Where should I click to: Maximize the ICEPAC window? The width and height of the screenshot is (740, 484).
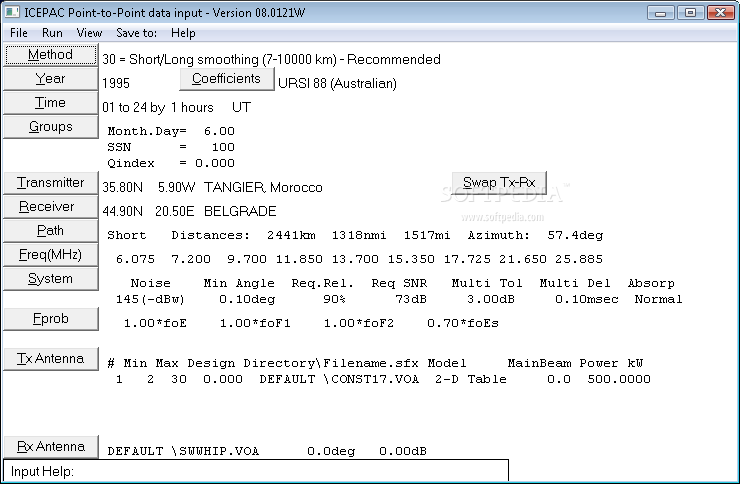[x=690, y=13]
